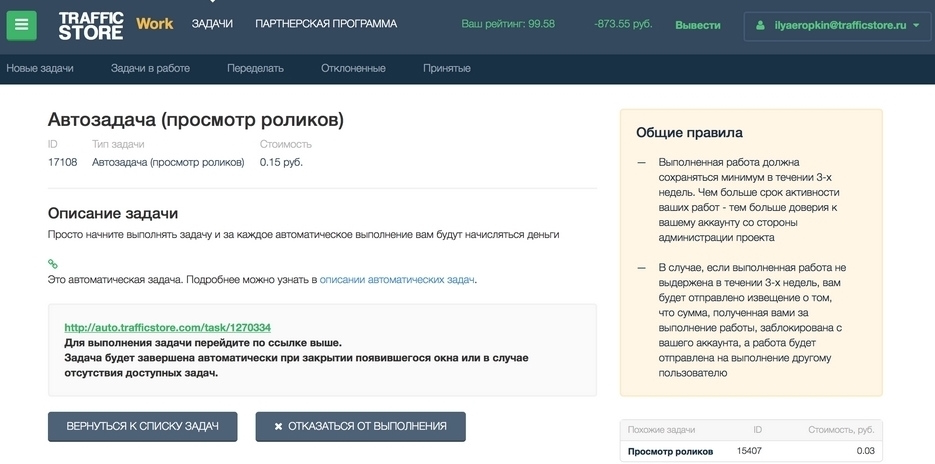Viewport: 935px width, 464px height.
Task: Click the user avatar icon
Action: 762,25
